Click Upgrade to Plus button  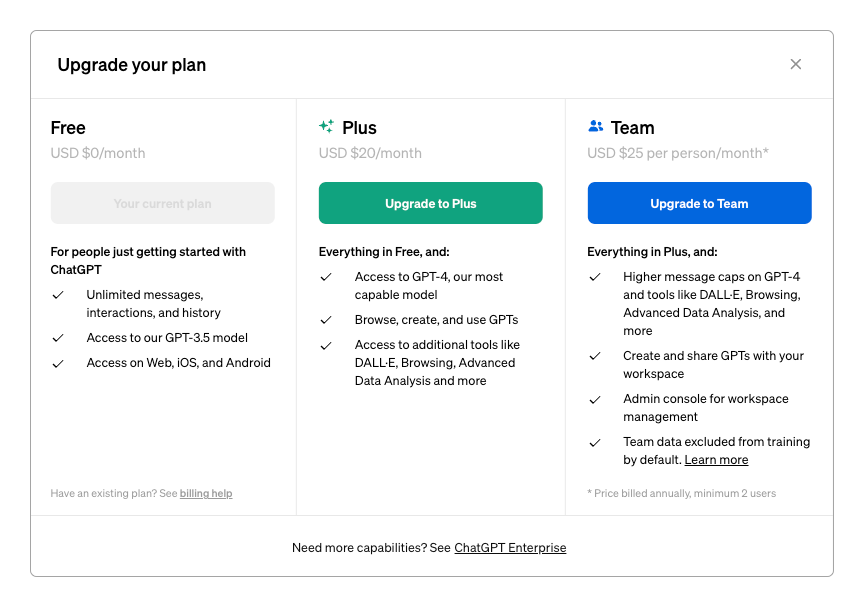pyautogui.click(x=430, y=203)
